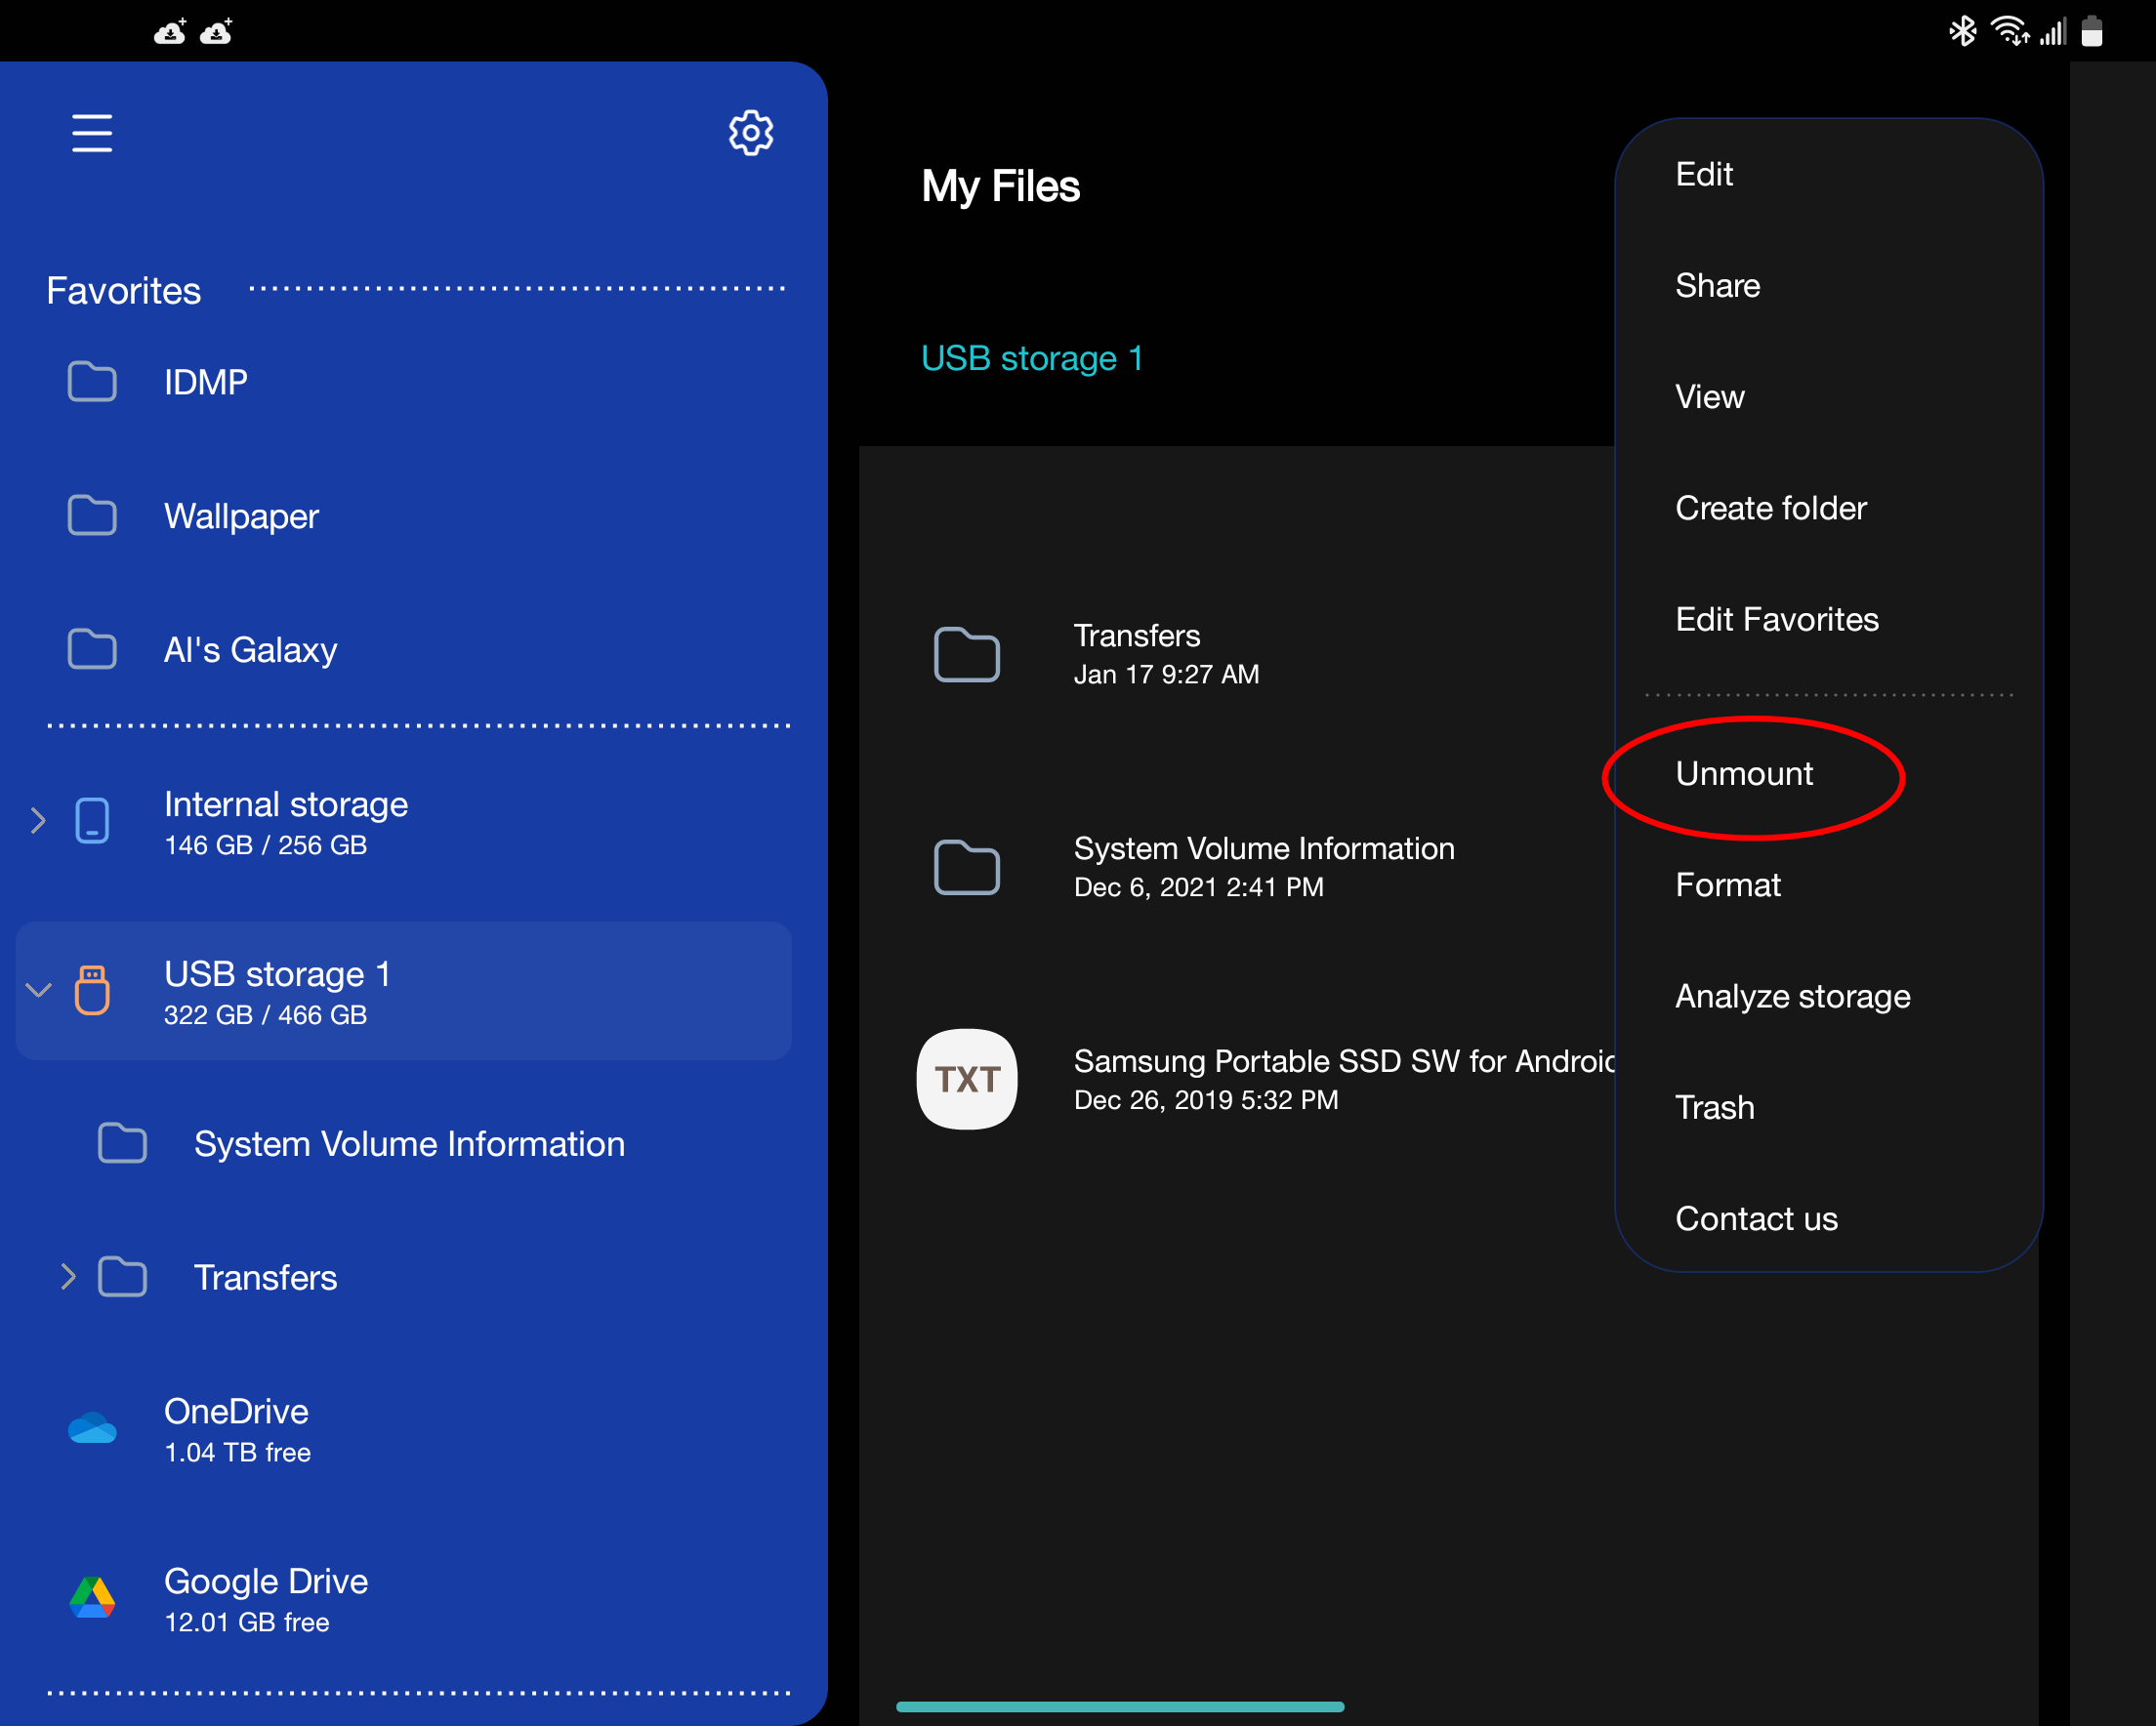Image resolution: width=2156 pixels, height=1726 pixels.
Task: Select Unmount from the menu
Action: (x=1744, y=773)
